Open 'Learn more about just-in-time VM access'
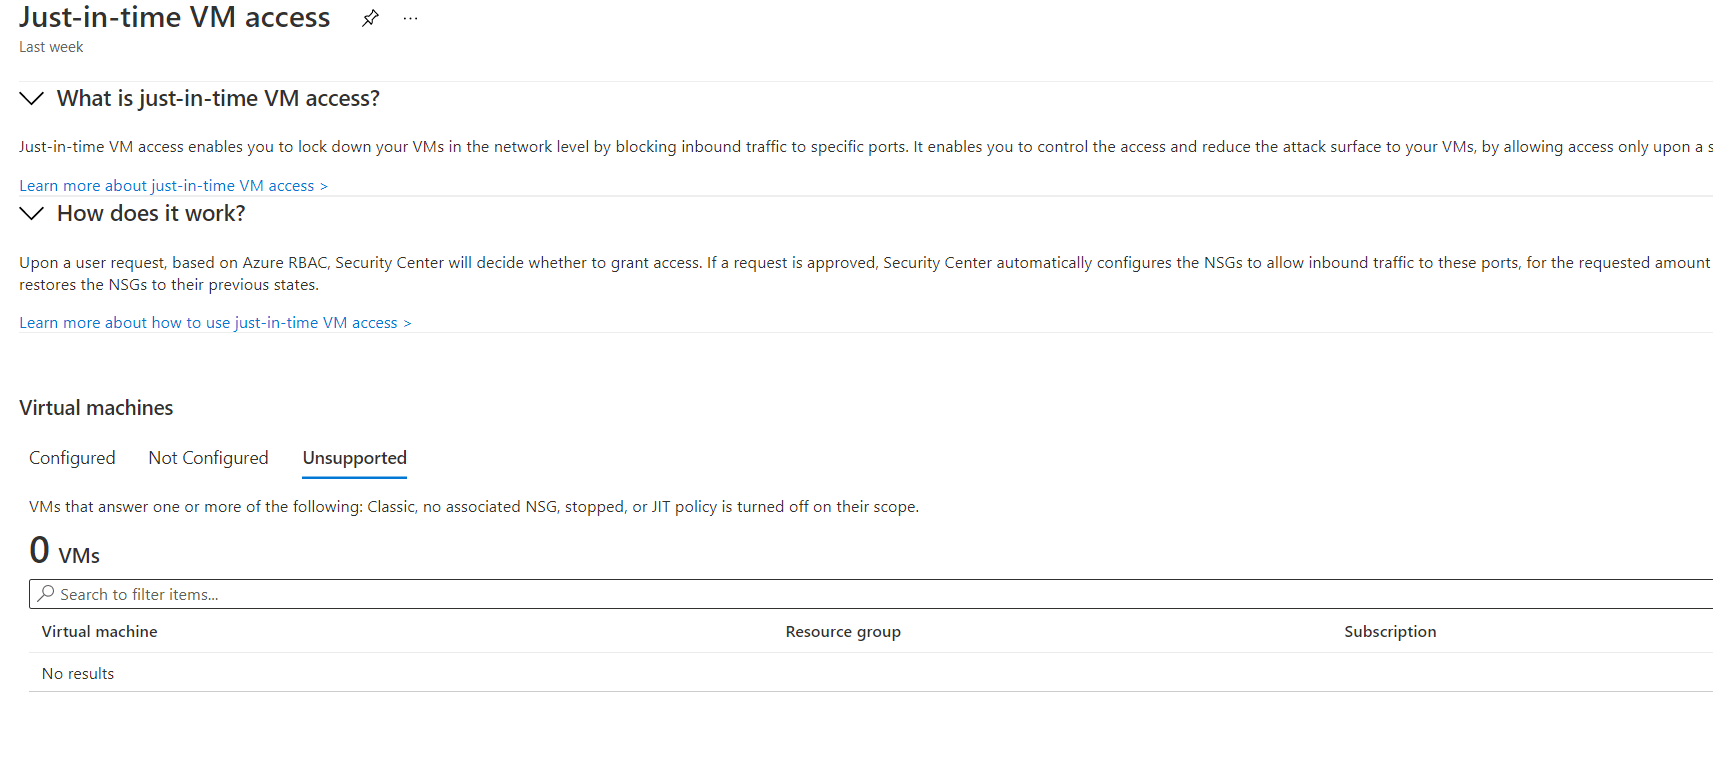The image size is (1713, 763). coord(172,185)
